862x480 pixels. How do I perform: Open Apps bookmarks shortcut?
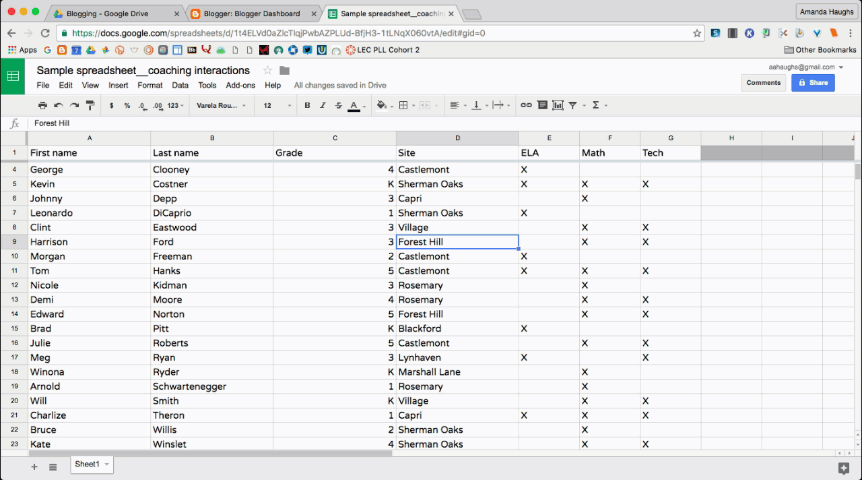(23, 50)
